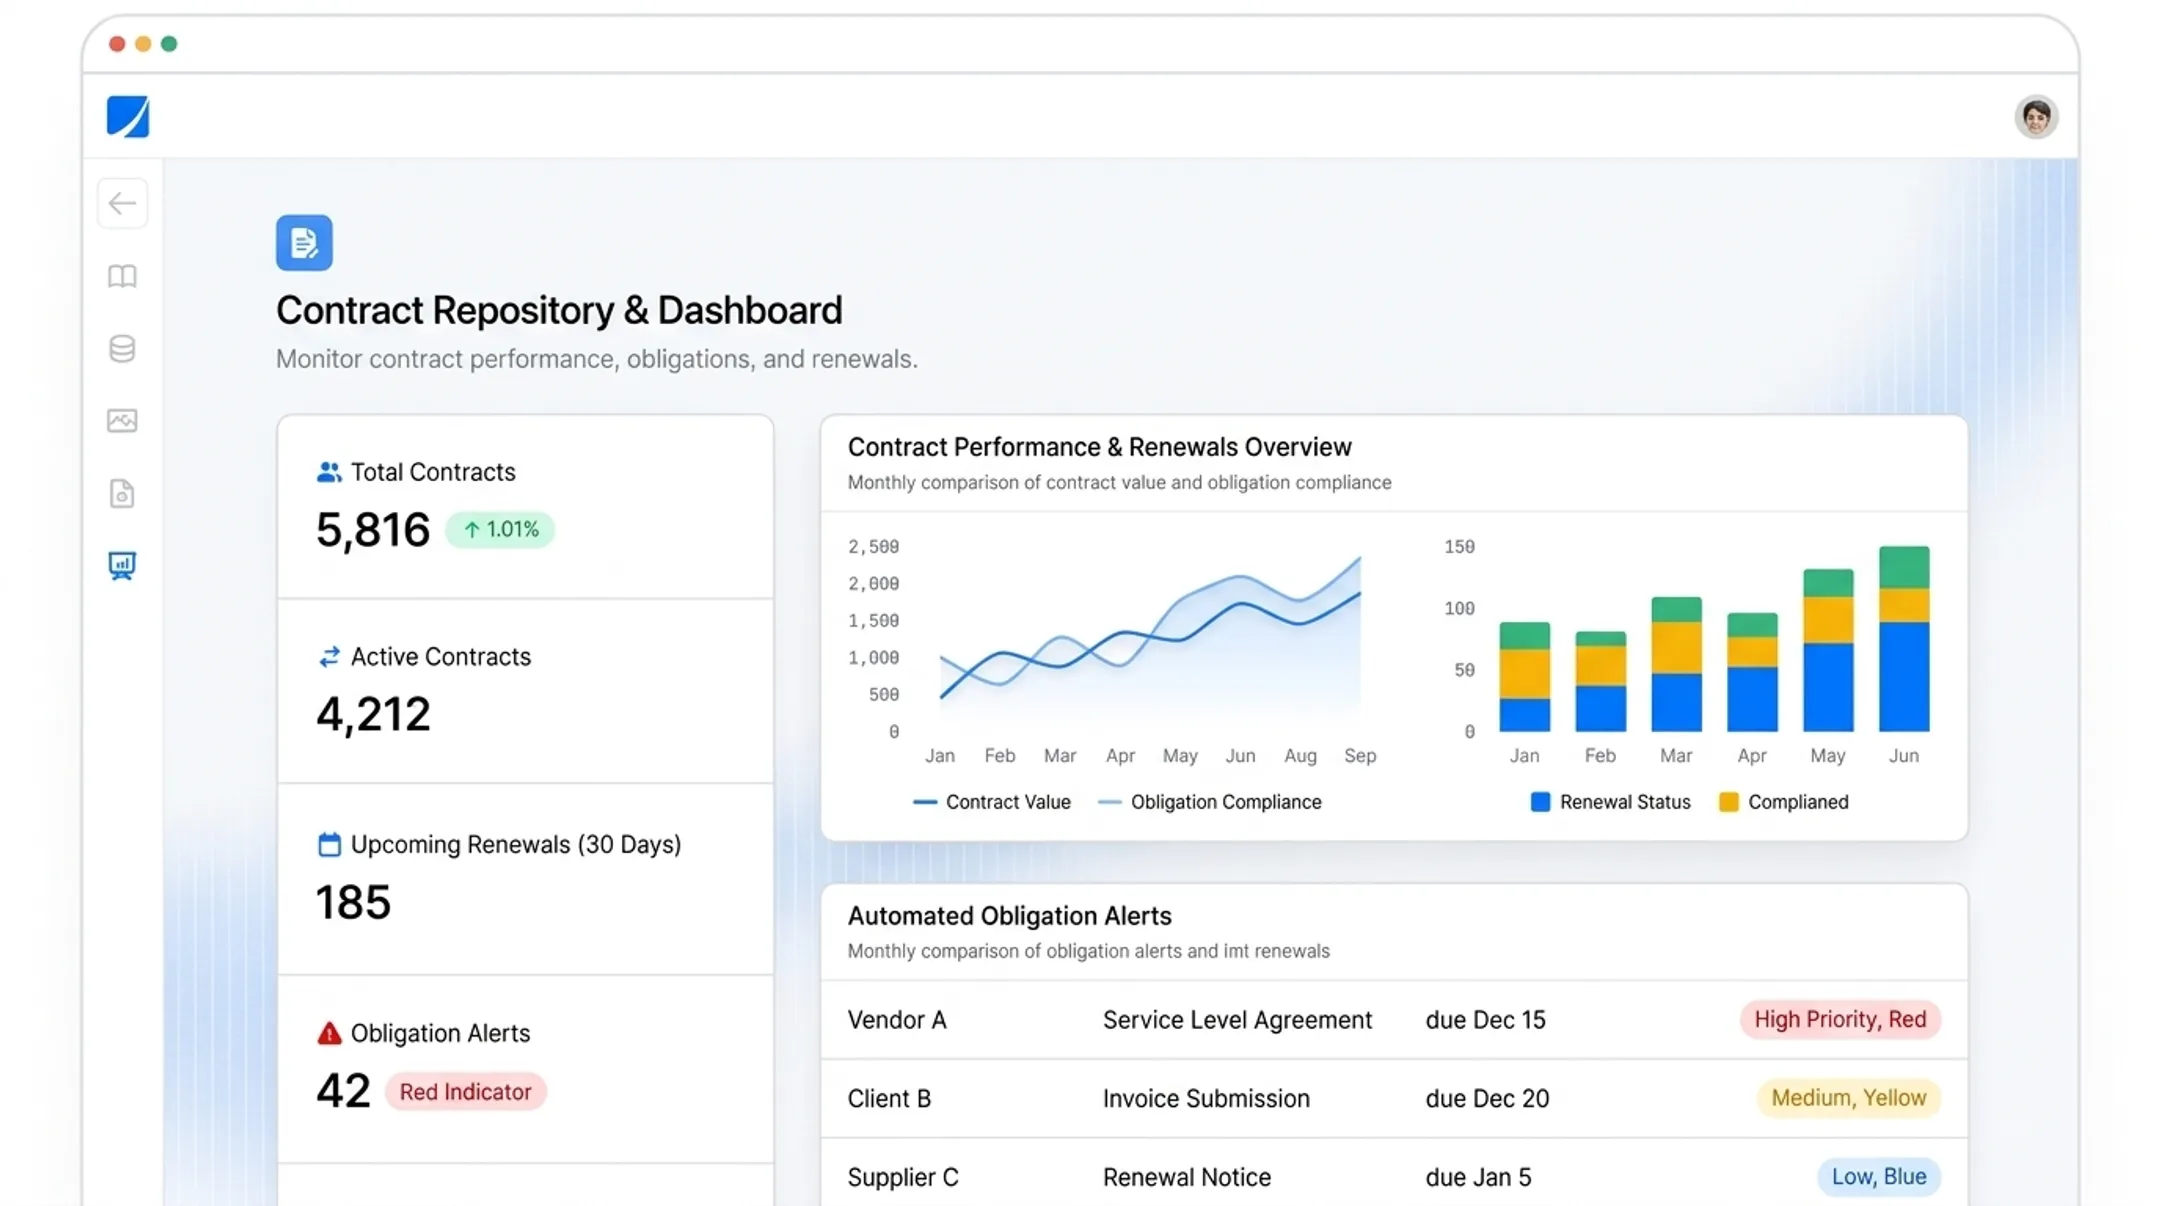Click the Automated Obligation Alerts title
The image size is (2160, 1206).
click(1009, 916)
